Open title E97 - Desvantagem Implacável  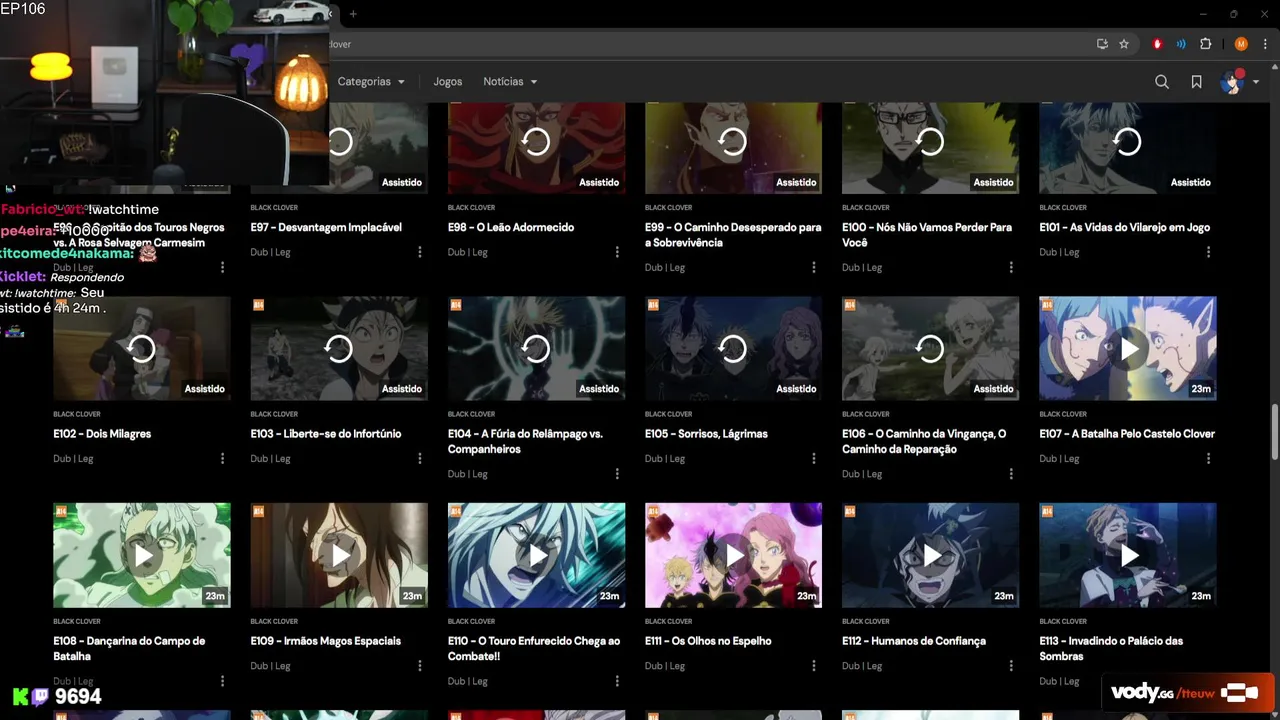click(x=326, y=227)
